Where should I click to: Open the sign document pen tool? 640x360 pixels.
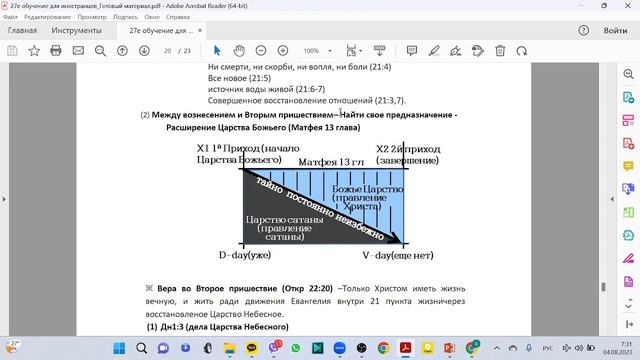pos(456,51)
